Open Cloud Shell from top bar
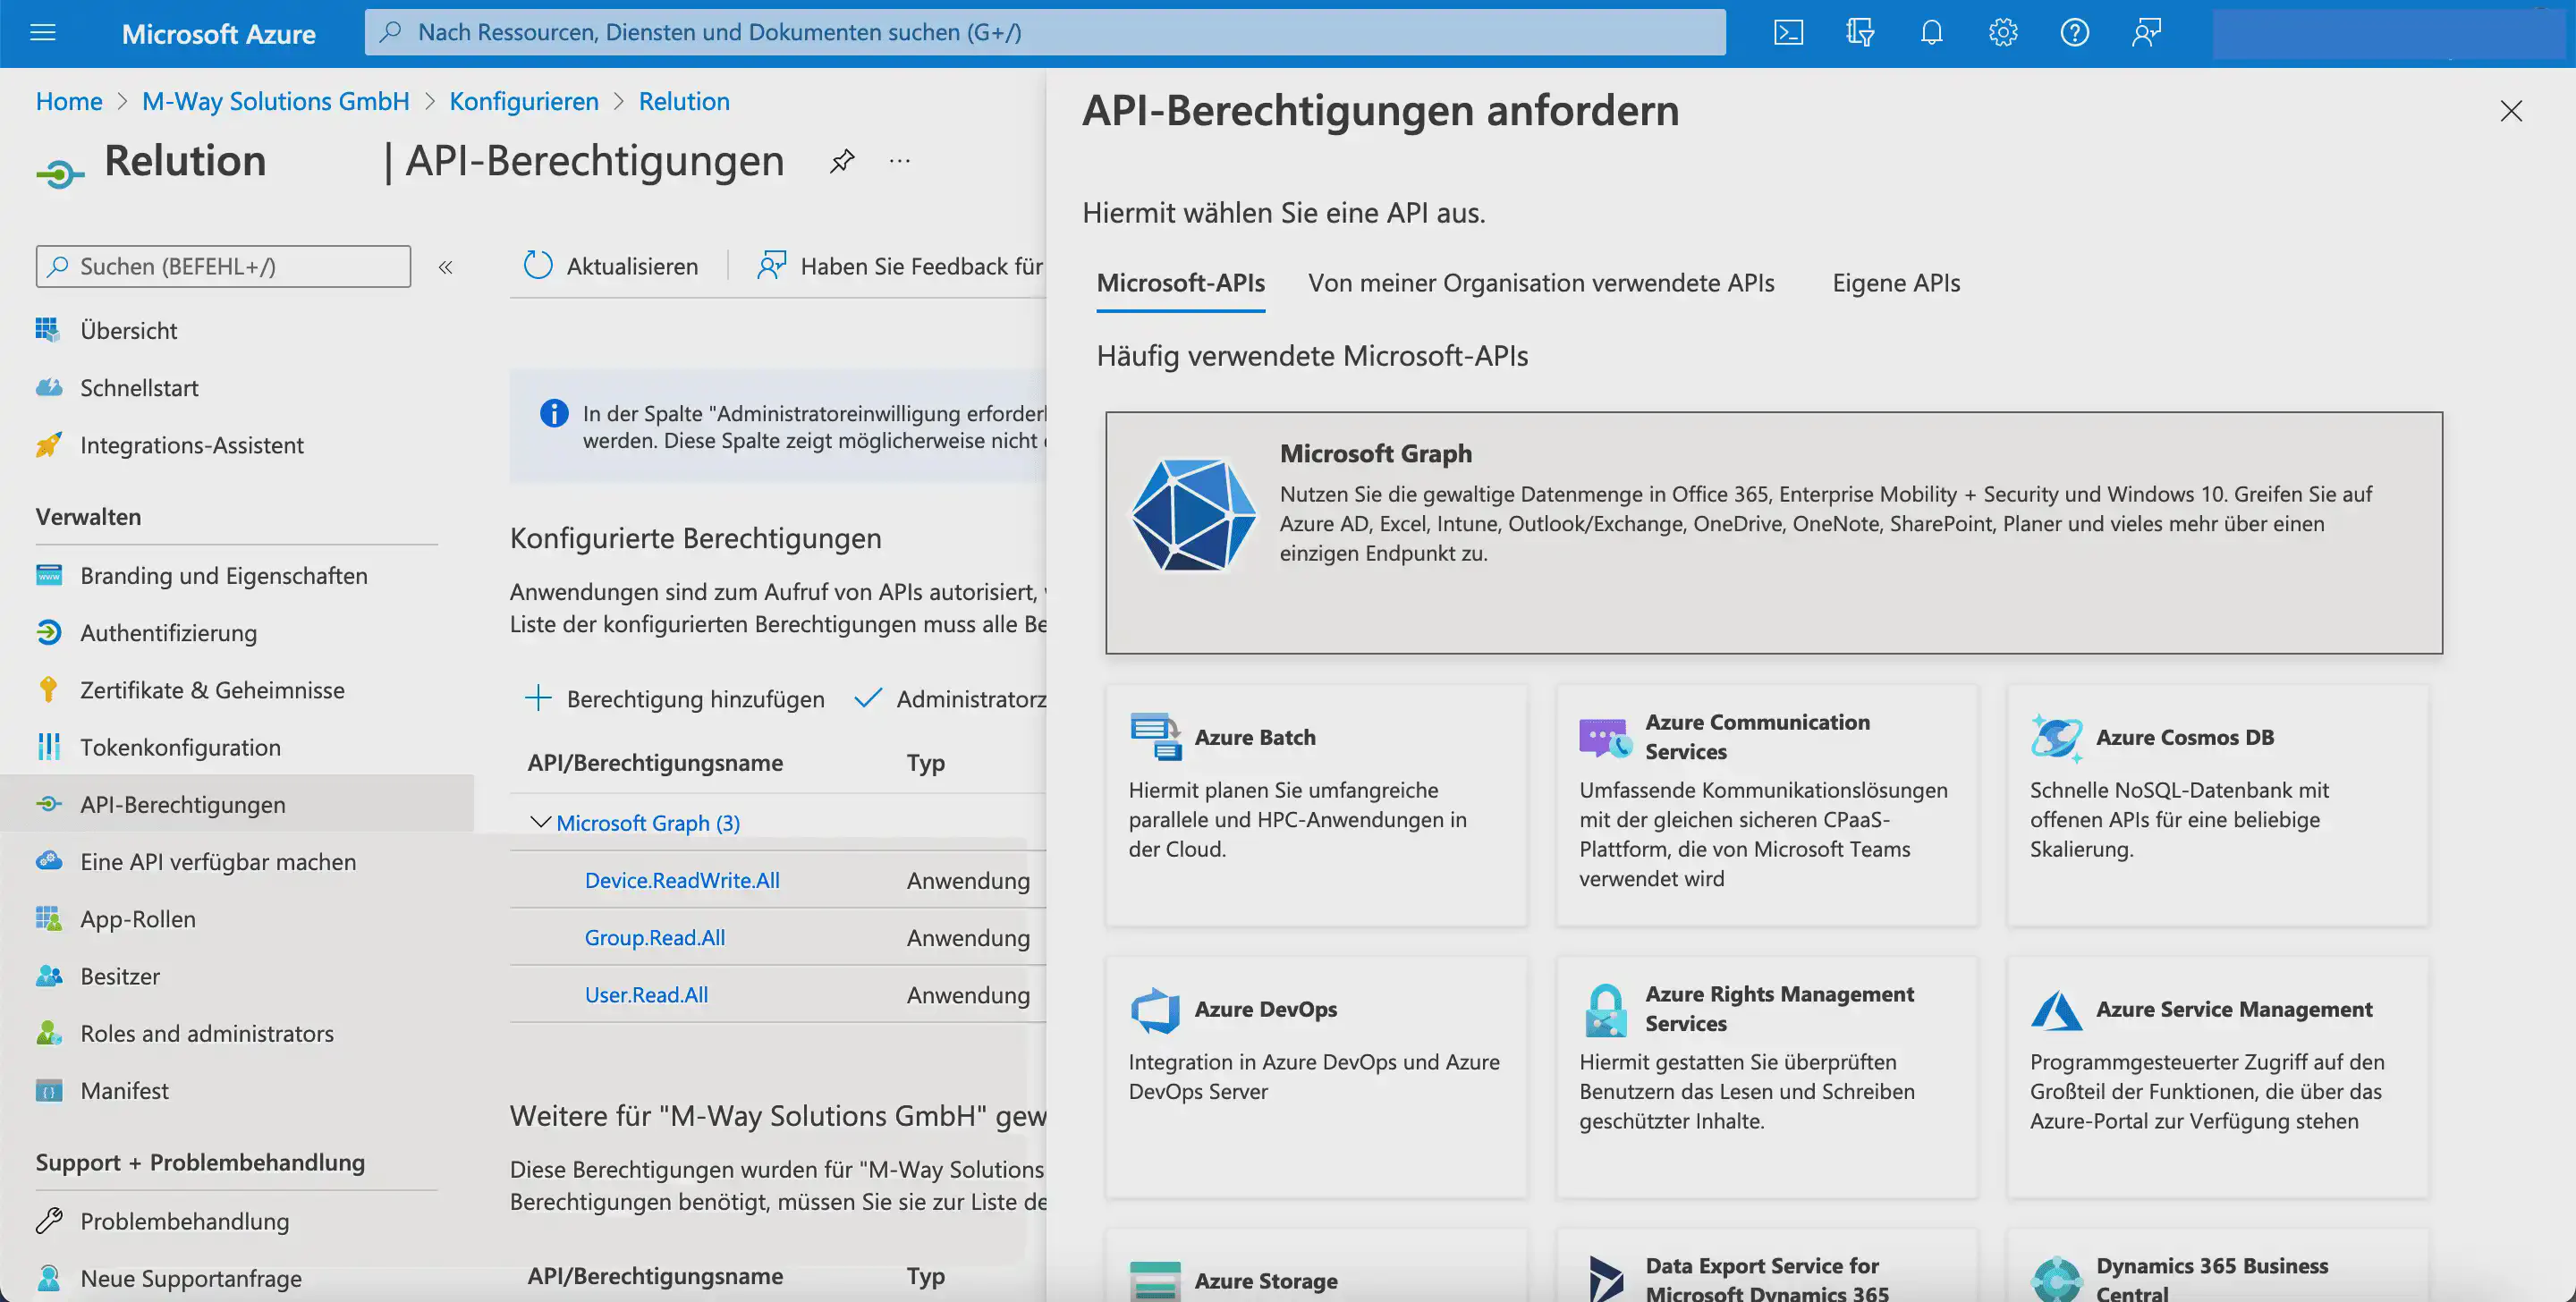This screenshot has width=2576, height=1302. pos(1788,33)
